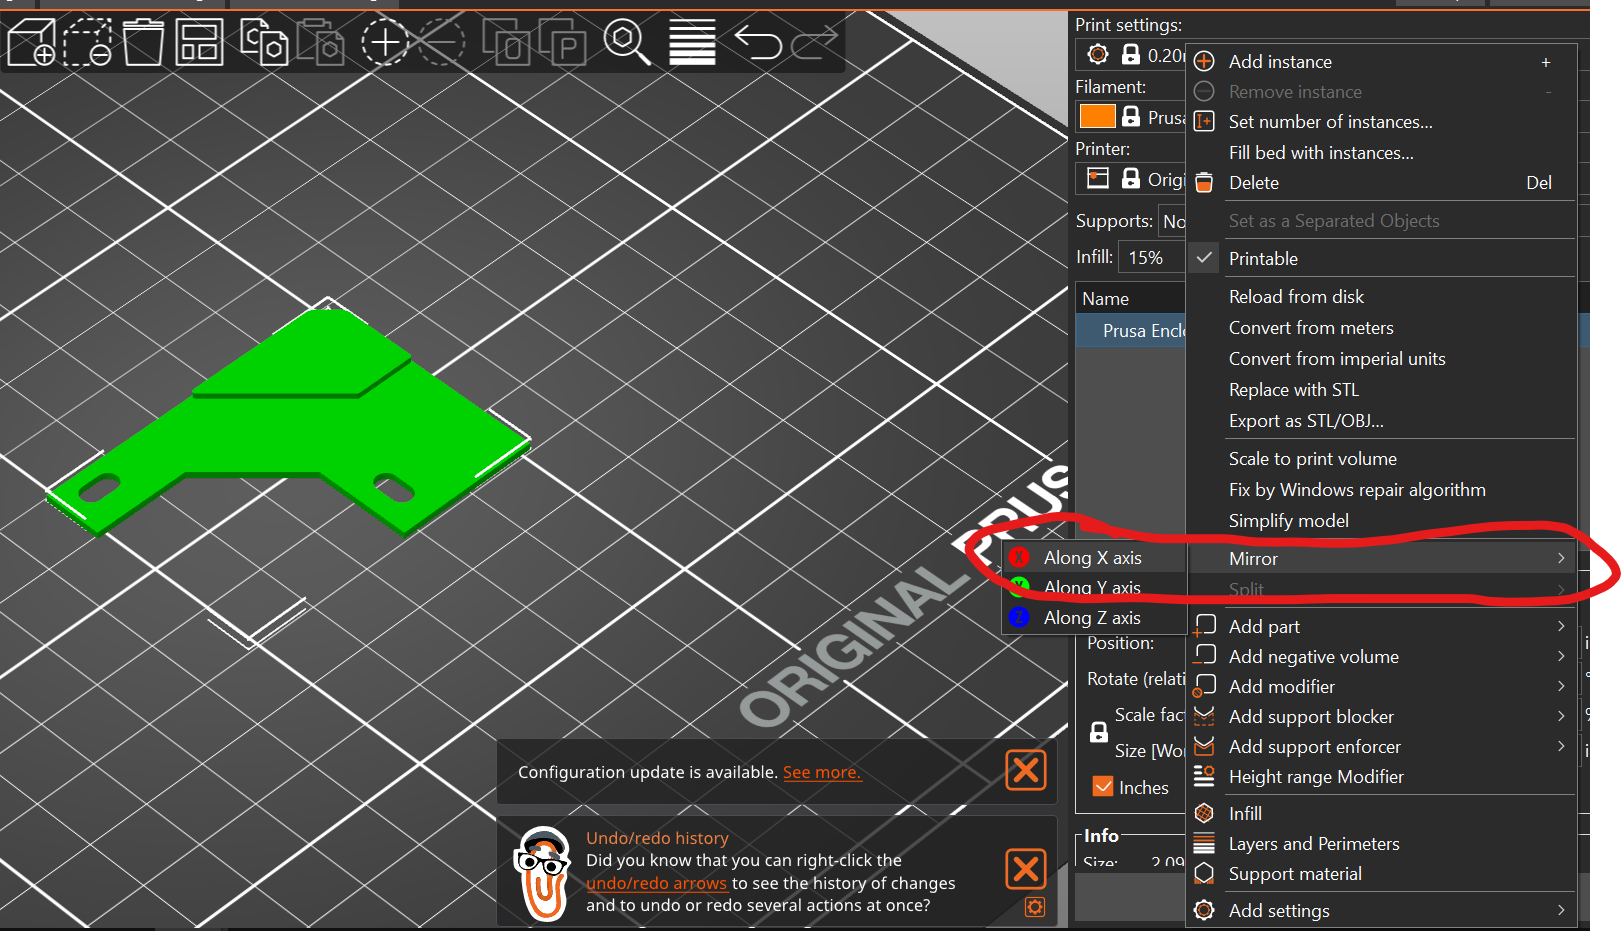Uncheck the Inches checkbox
The image size is (1624, 931).
point(1103,787)
